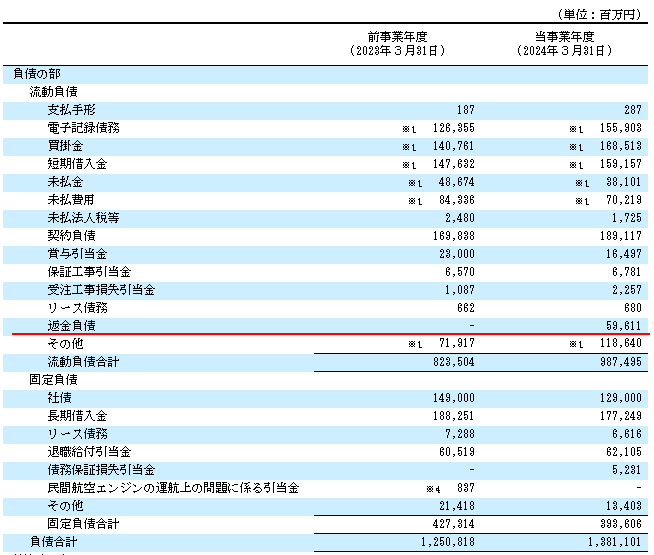Select the 流動負債 subsection heading

point(50,91)
